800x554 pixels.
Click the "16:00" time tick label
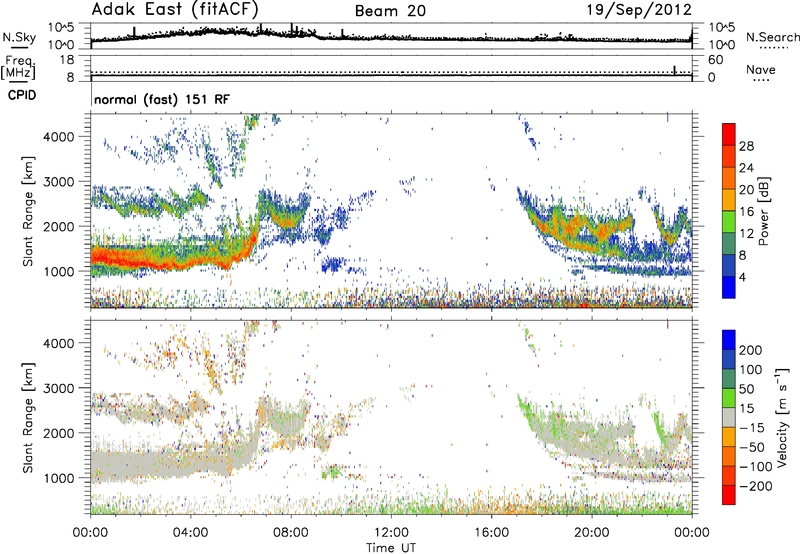(491, 533)
